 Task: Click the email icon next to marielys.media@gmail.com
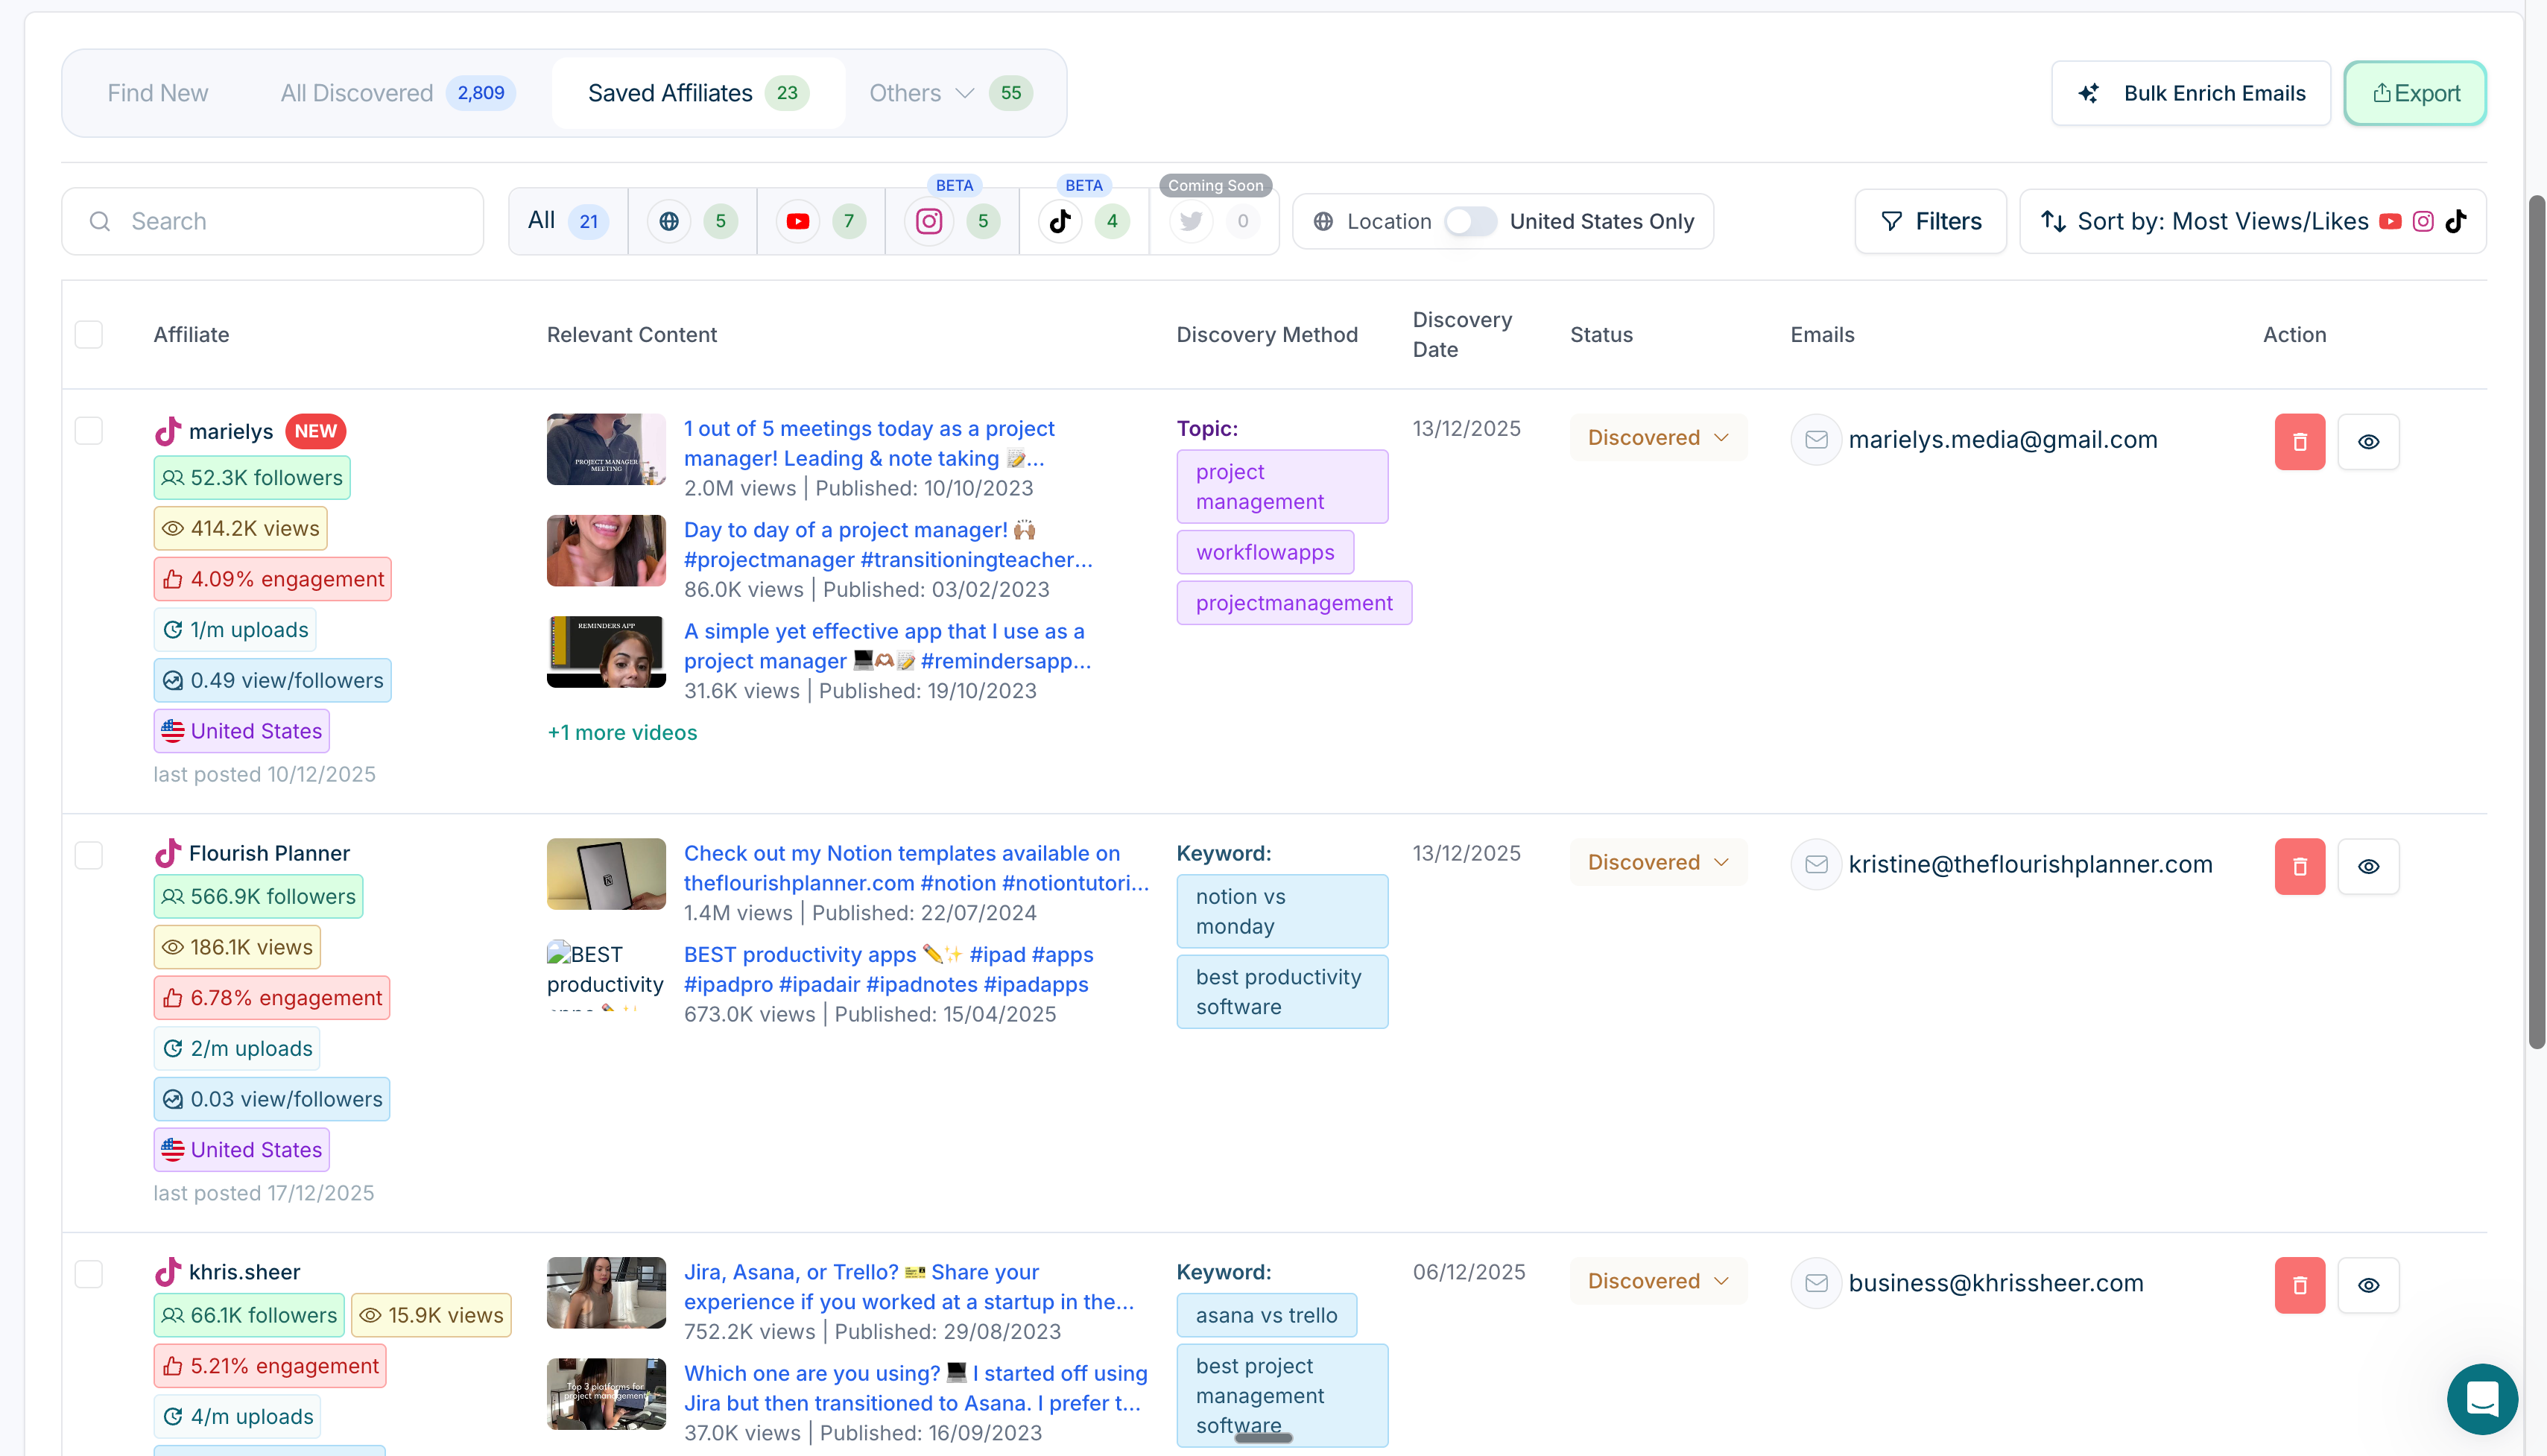point(1816,439)
